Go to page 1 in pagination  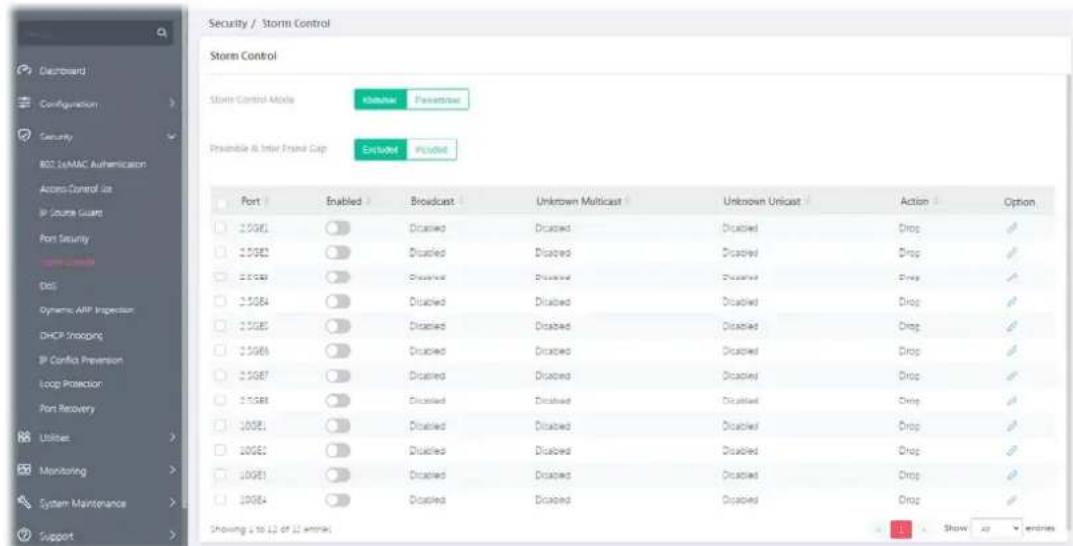tap(901, 530)
